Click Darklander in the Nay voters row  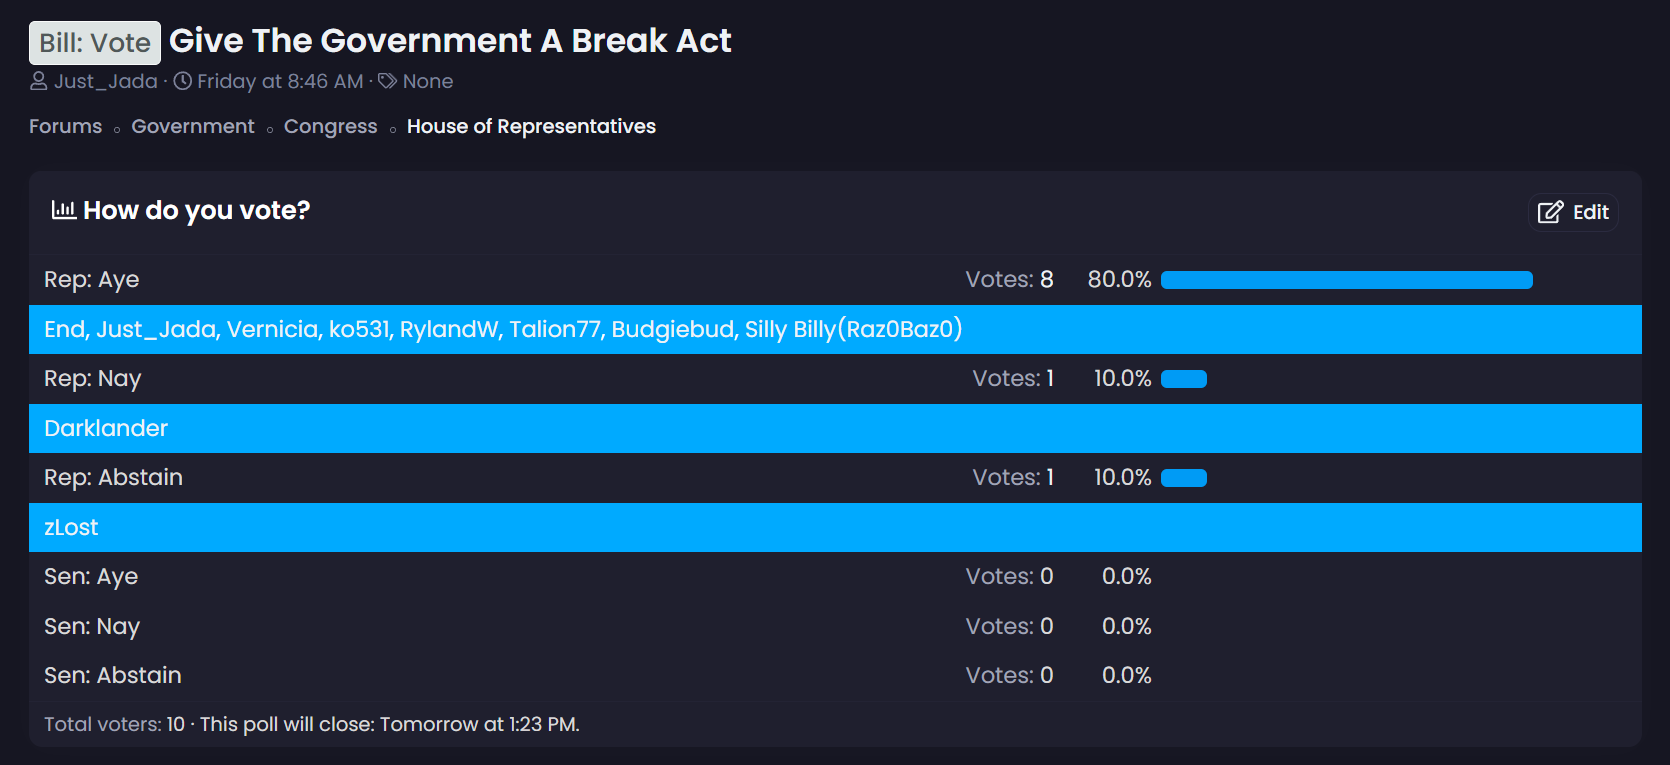click(106, 428)
